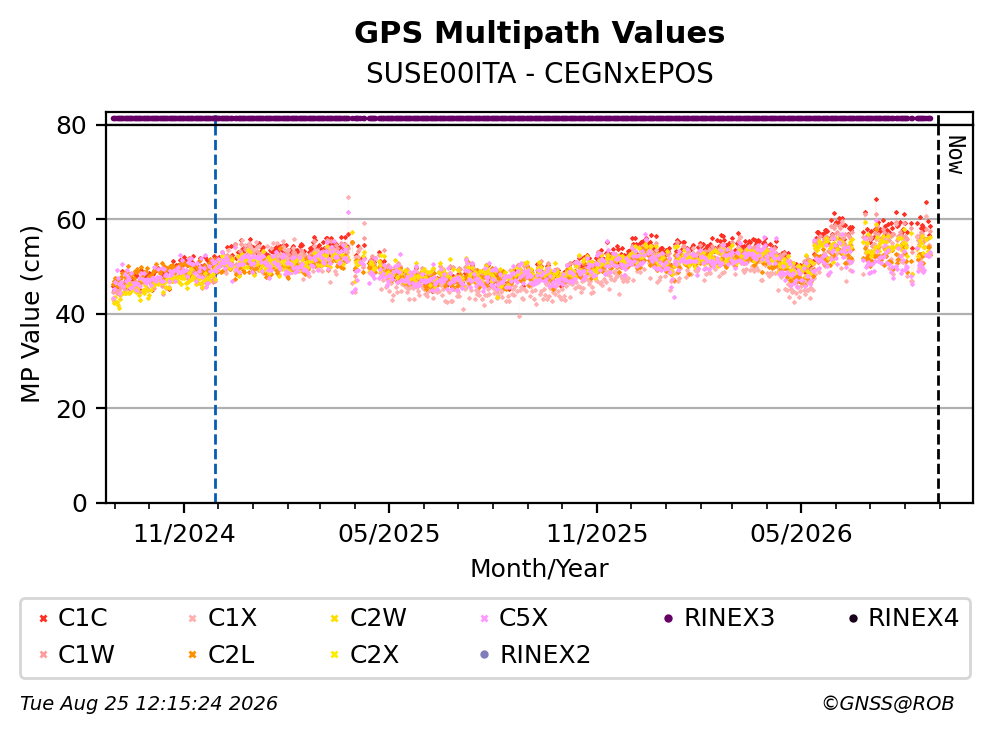The image size is (993, 734).
Task: Click the C2L orange legend marker
Action: tap(193, 655)
